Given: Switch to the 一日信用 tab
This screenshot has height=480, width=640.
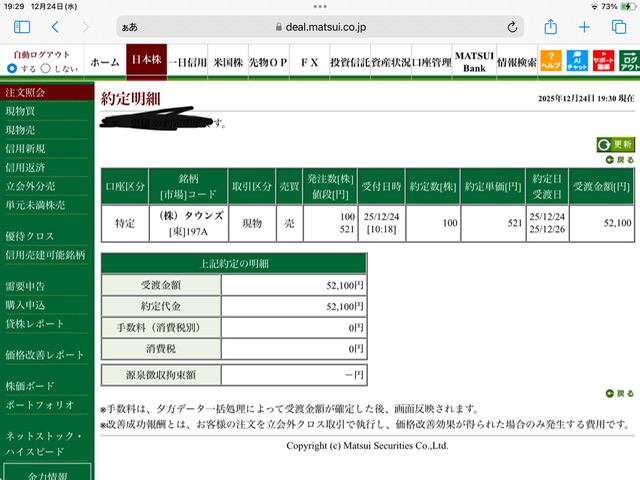Looking at the screenshot, I should (187, 62).
